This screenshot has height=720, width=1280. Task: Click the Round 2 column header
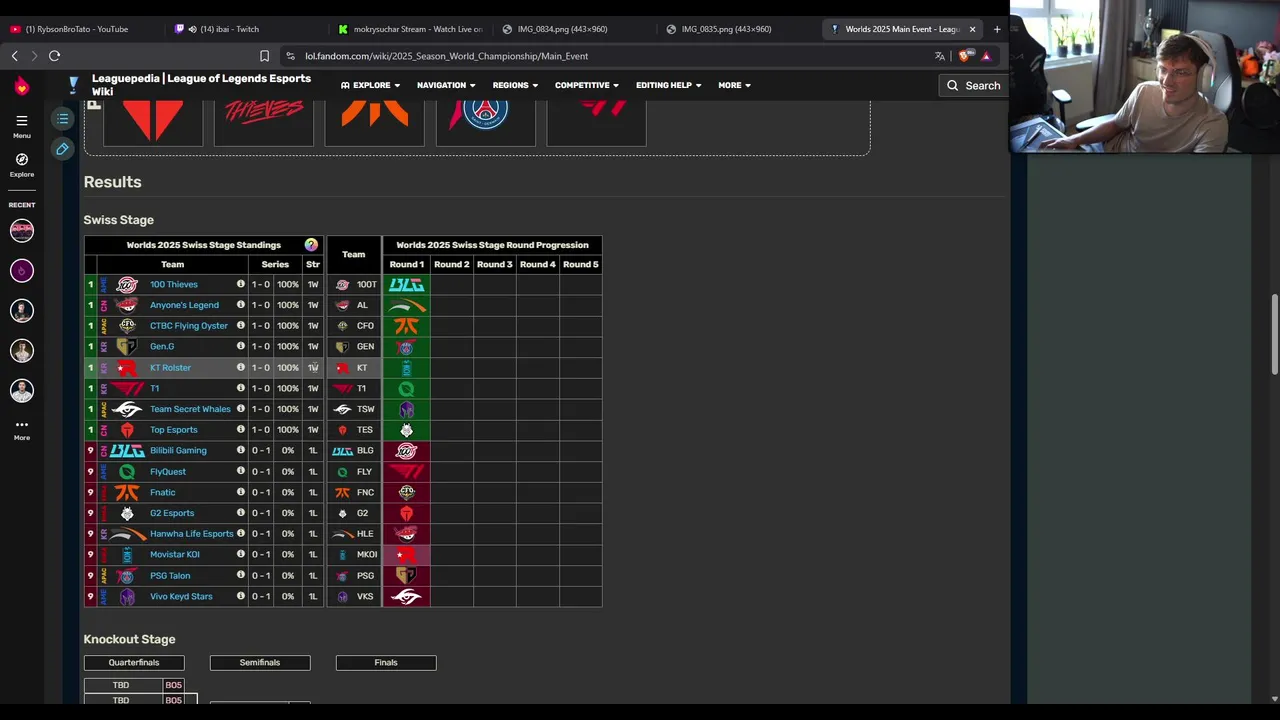pyautogui.click(x=452, y=264)
